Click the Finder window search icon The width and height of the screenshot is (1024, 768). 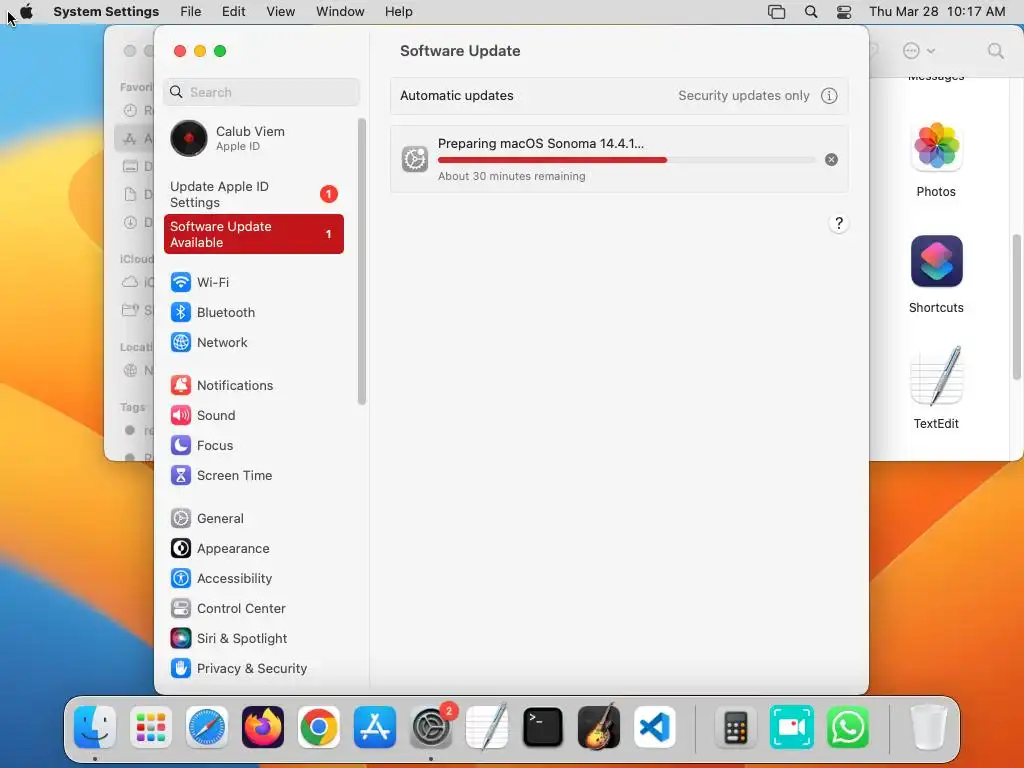(995, 51)
